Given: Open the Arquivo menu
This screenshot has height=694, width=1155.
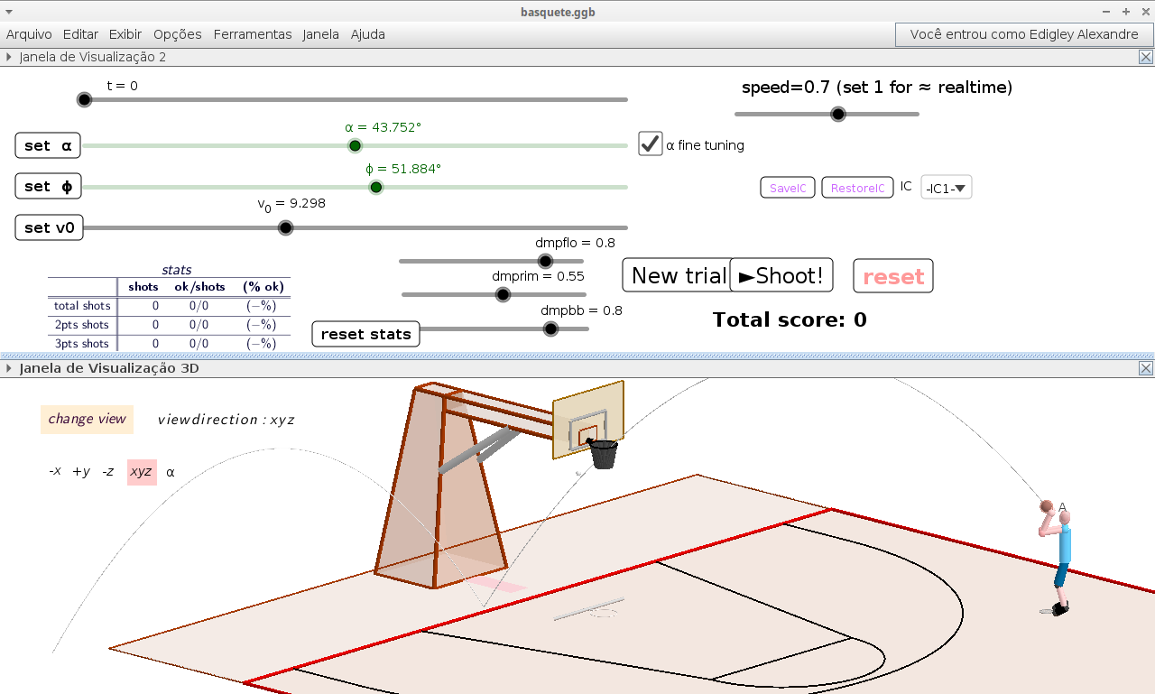Looking at the screenshot, I should [29, 34].
